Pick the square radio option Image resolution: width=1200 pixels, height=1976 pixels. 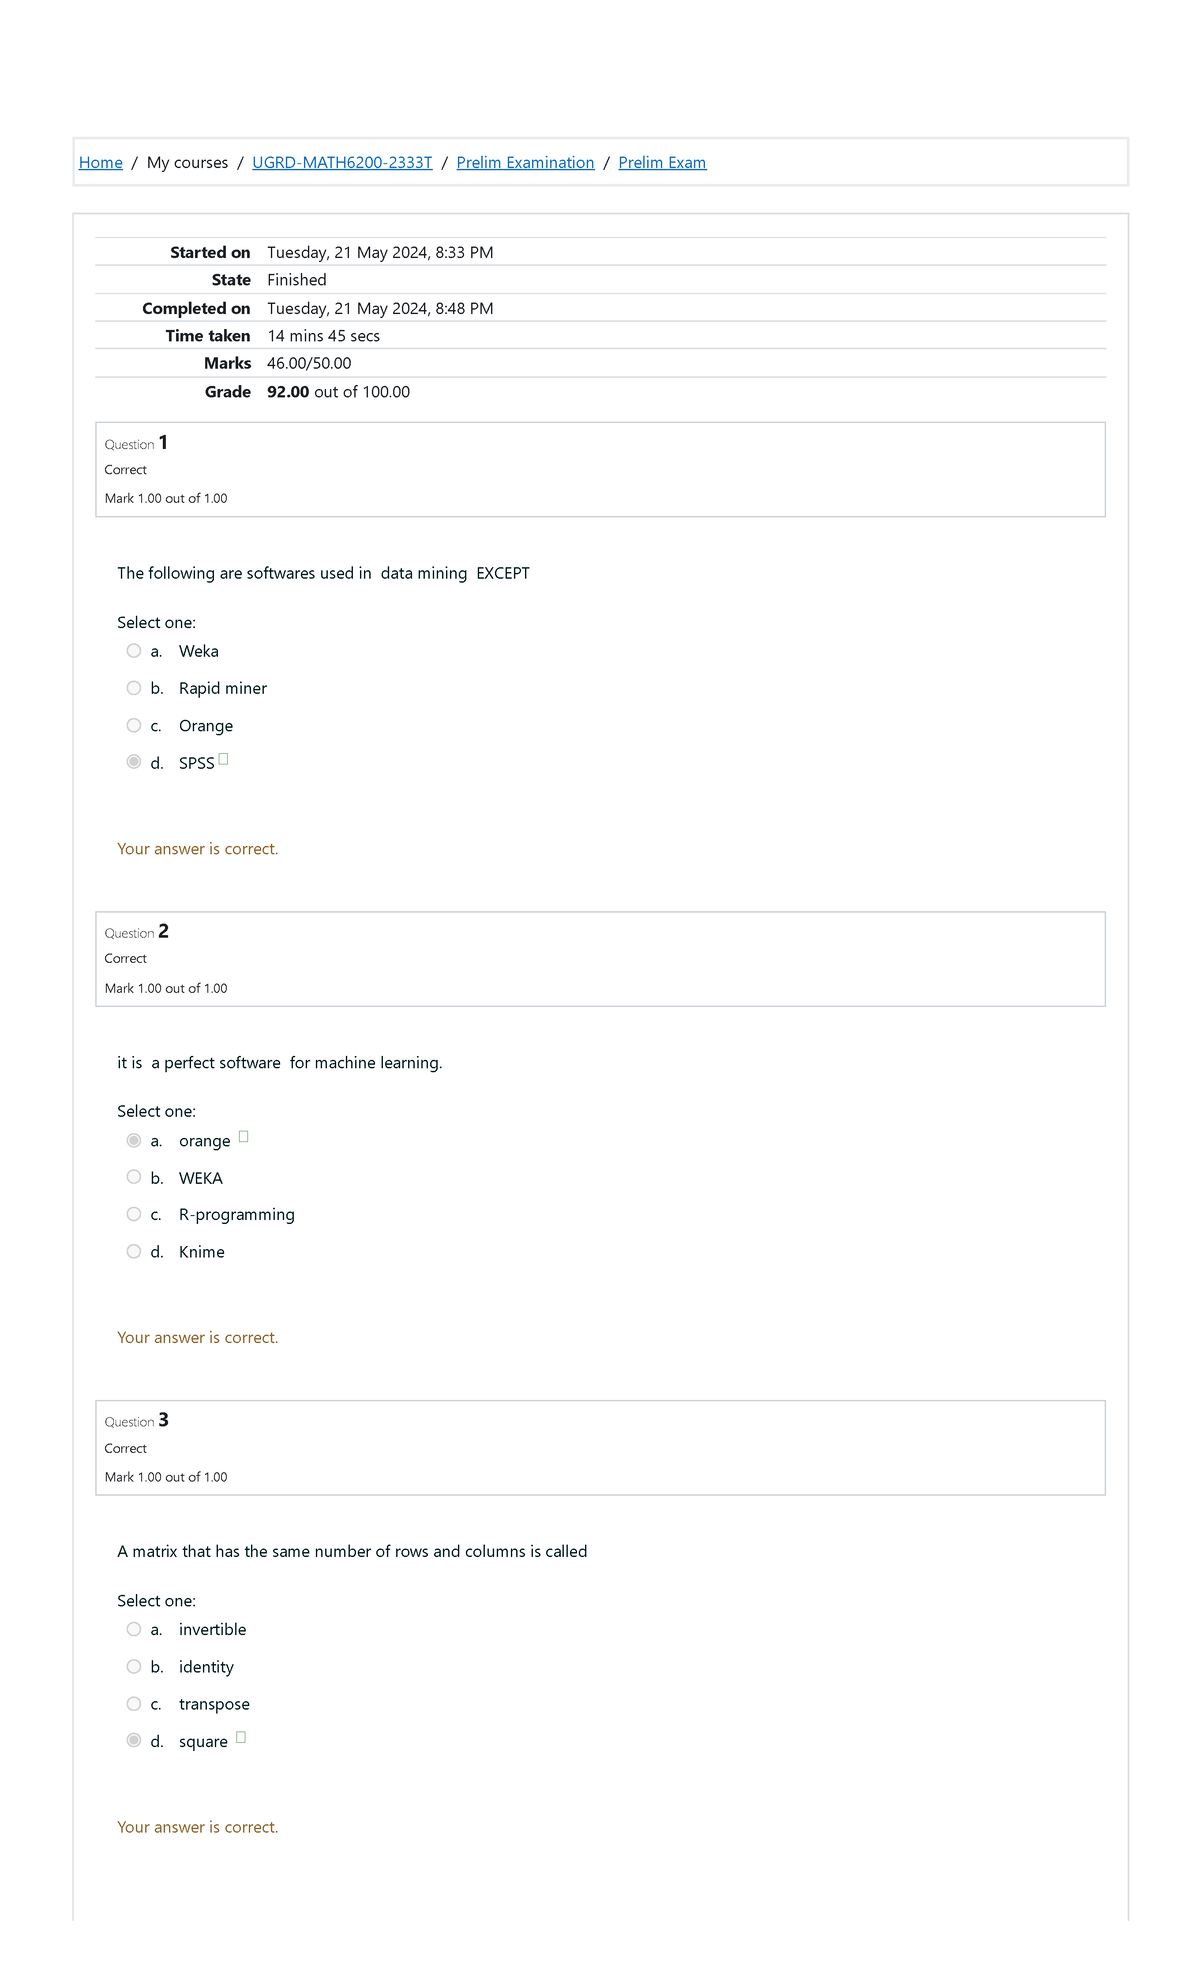point(134,1740)
